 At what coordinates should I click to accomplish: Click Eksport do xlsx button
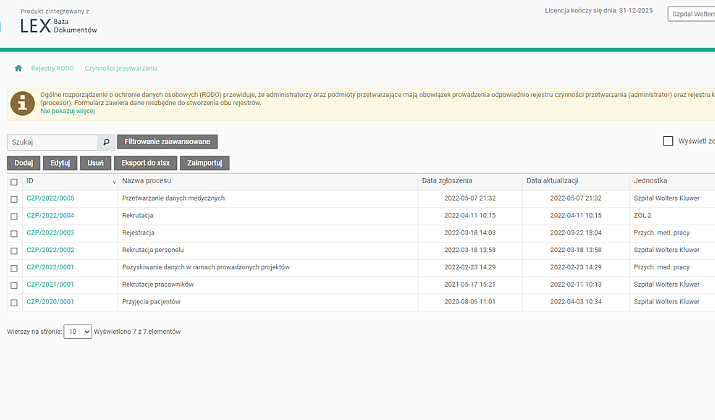coord(145,162)
